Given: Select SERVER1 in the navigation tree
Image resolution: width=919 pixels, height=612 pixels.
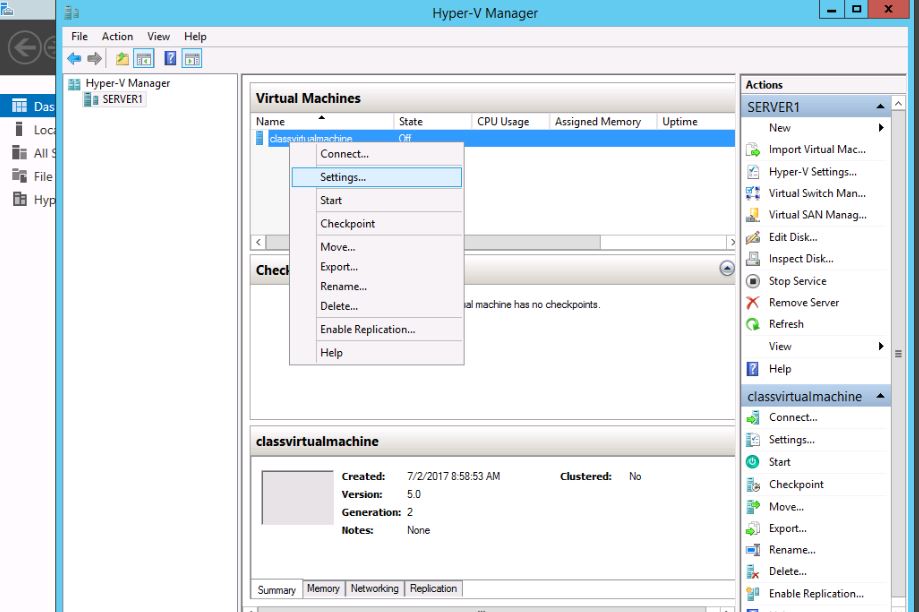Looking at the screenshot, I should point(123,99).
